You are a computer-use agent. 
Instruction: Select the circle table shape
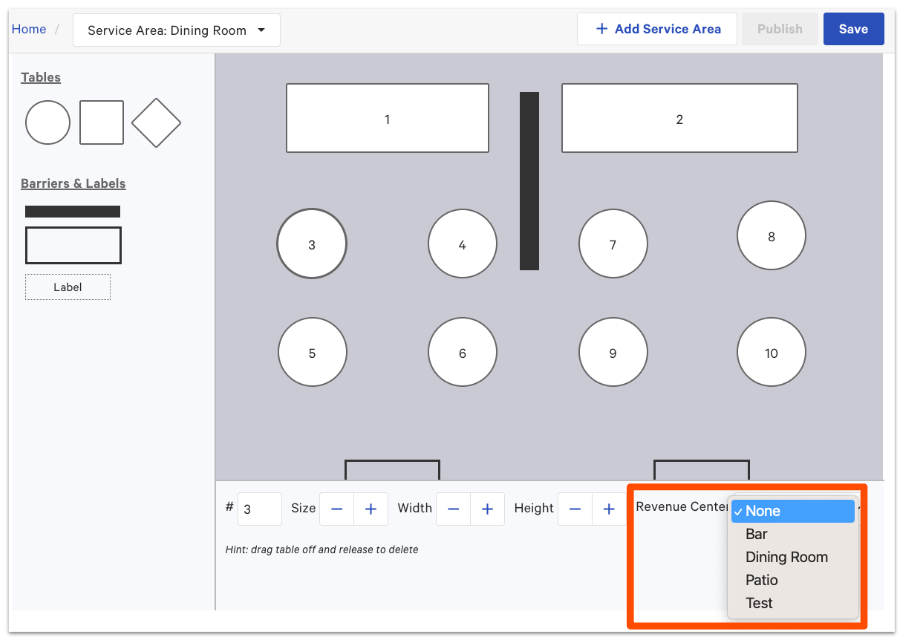coord(48,123)
